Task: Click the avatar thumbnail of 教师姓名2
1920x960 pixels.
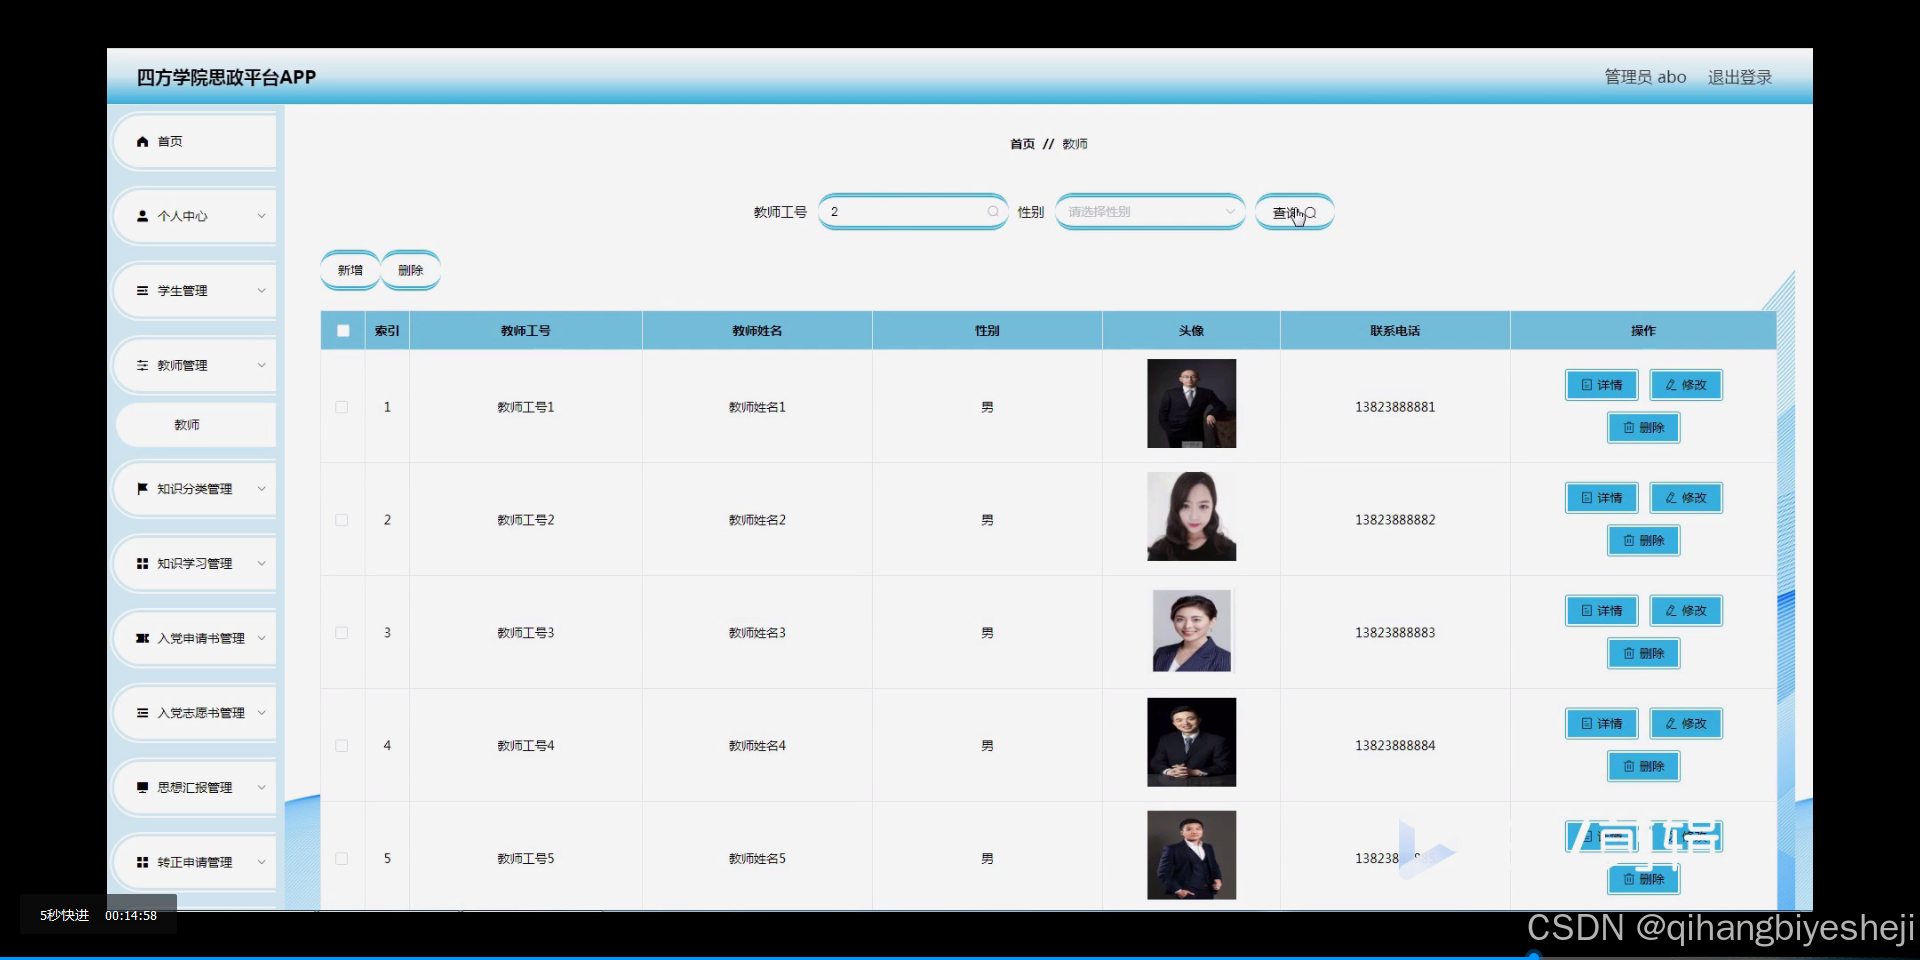Action: 1190,517
